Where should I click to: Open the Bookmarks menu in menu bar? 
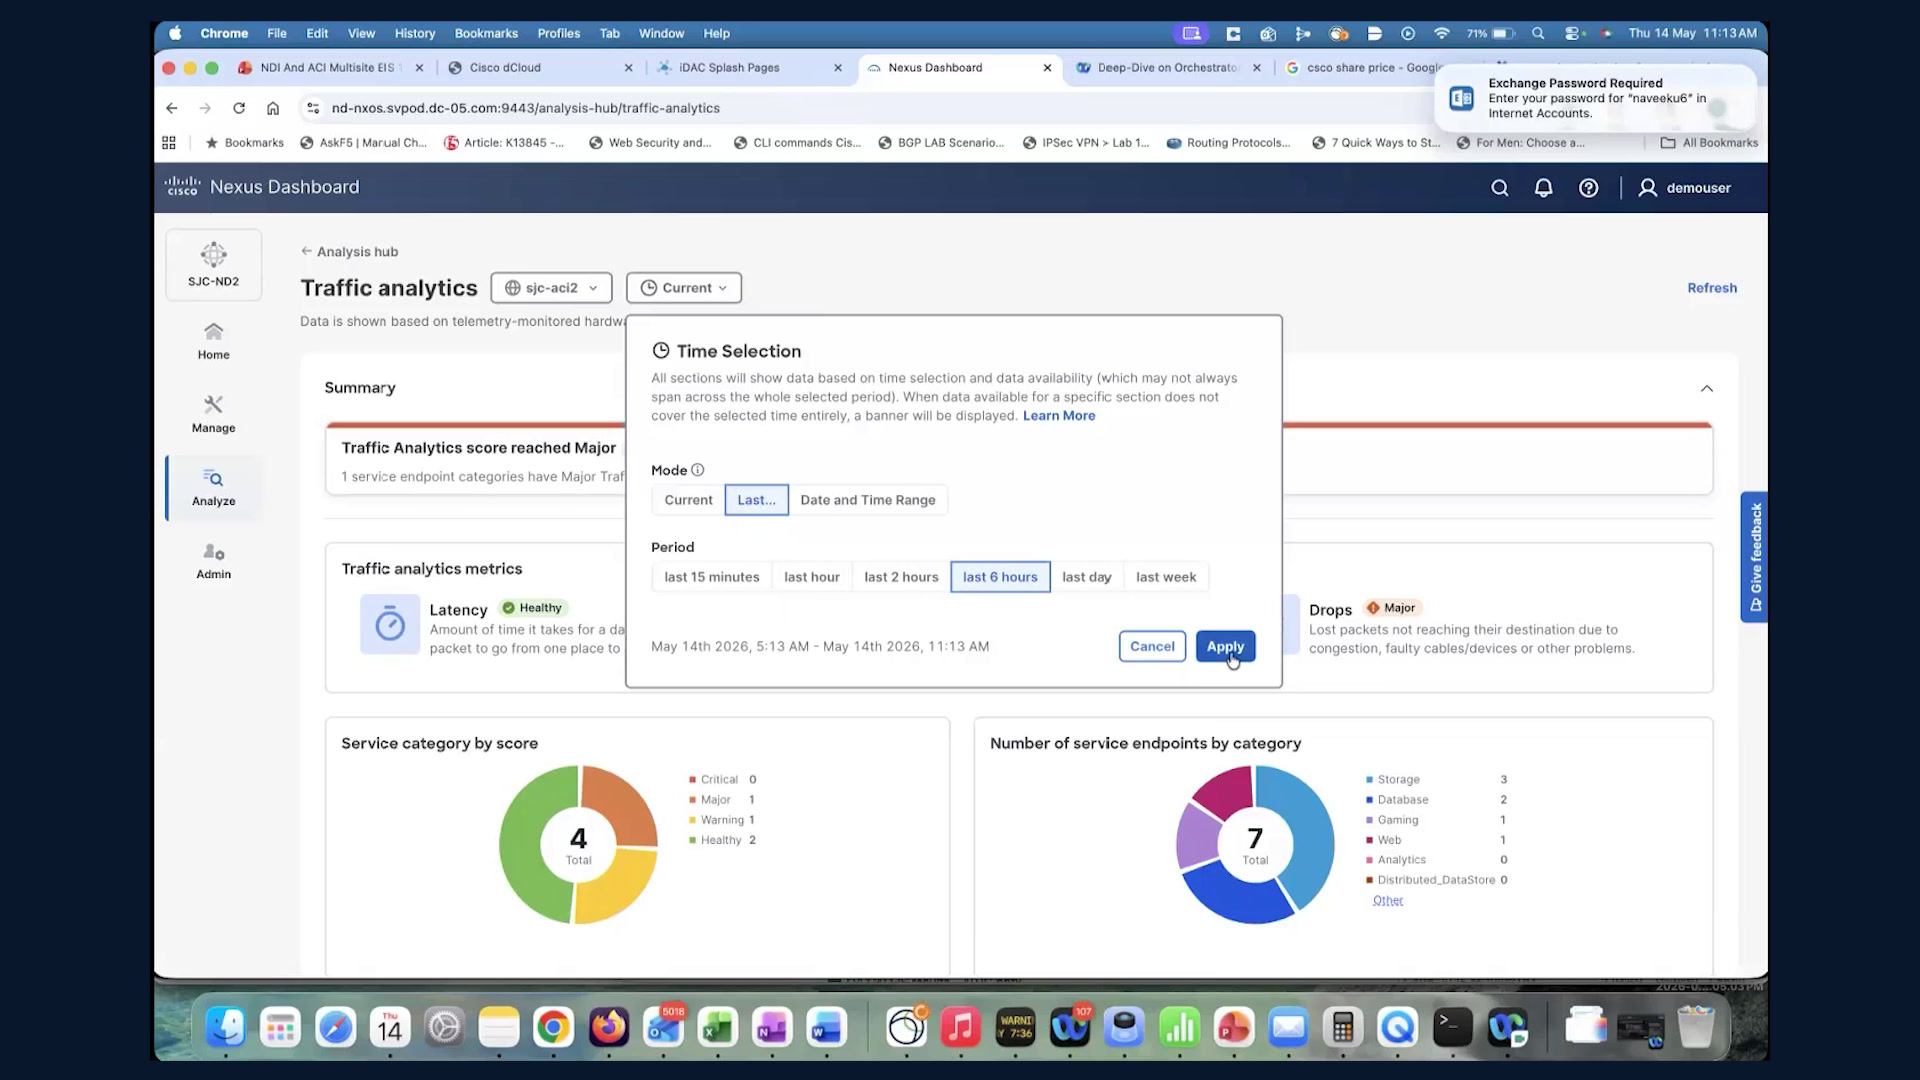tap(486, 33)
